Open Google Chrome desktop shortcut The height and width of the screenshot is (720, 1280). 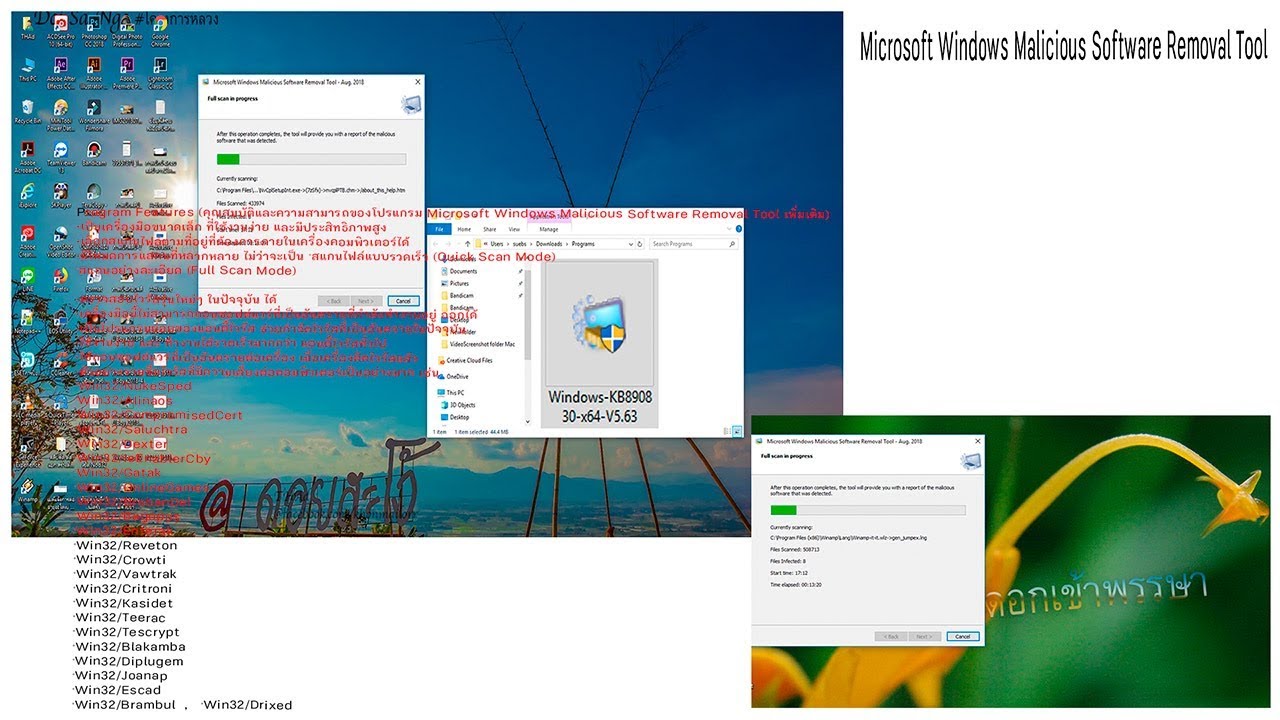click(160, 31)
